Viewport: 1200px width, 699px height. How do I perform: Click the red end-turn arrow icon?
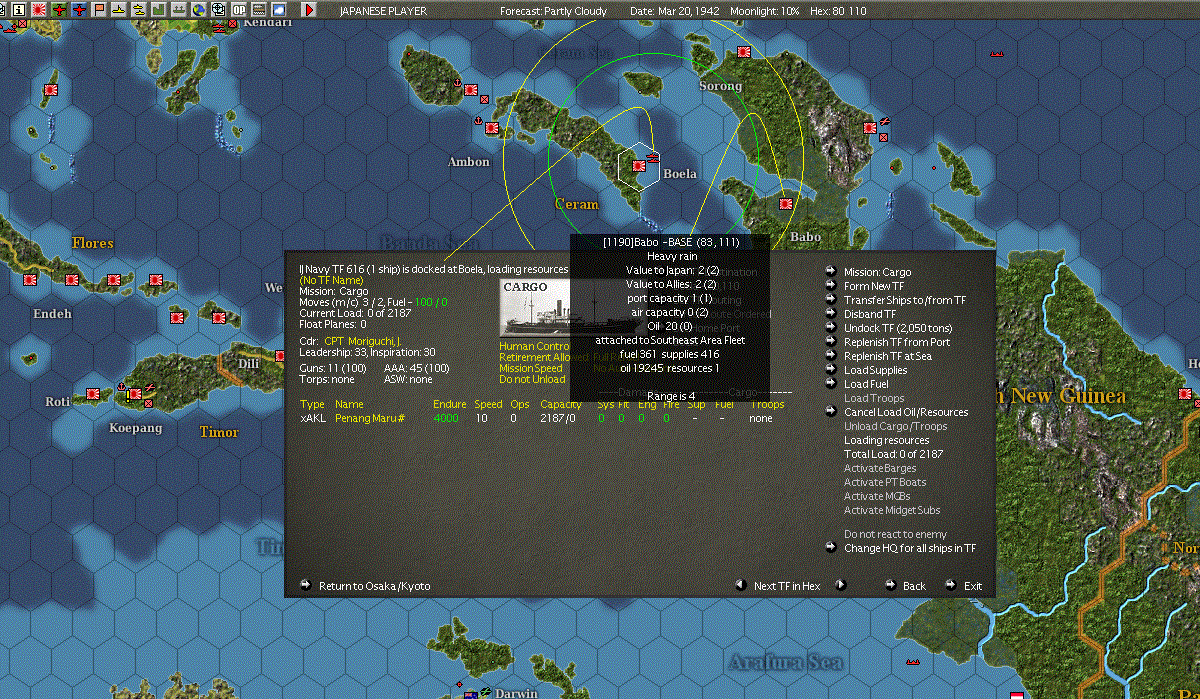point(309,9)
